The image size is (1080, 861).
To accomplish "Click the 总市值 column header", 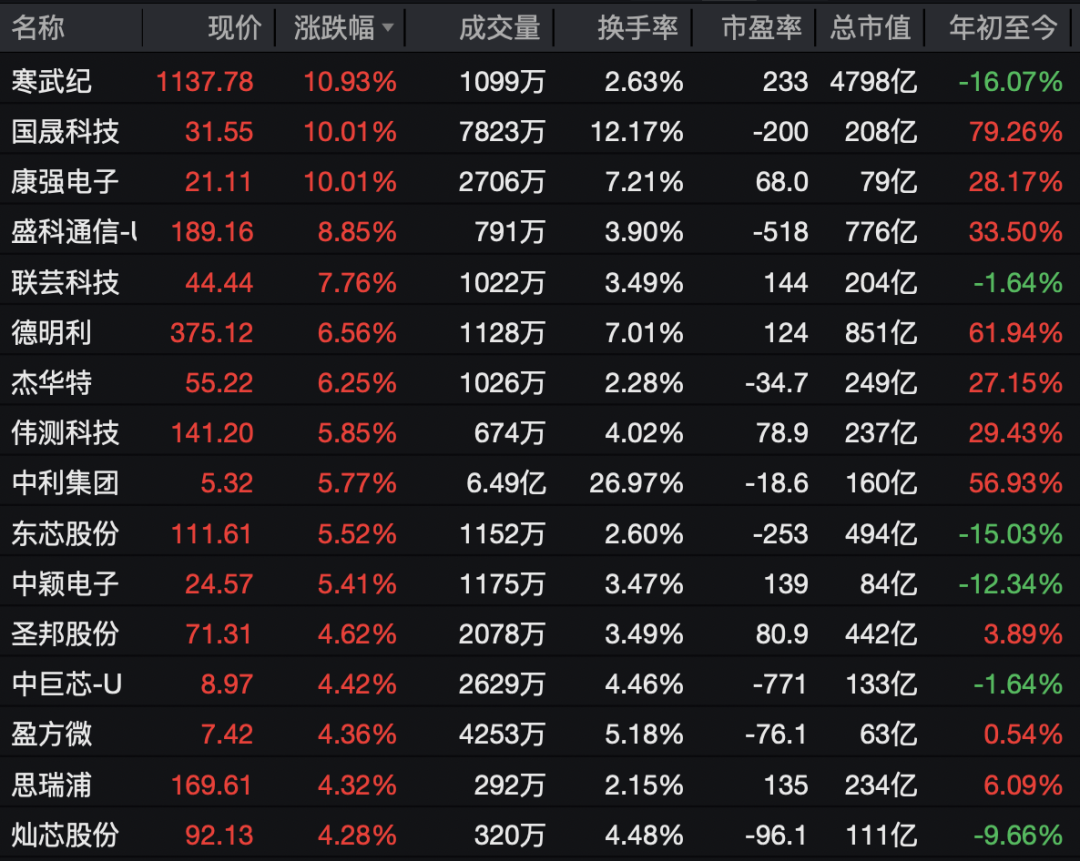I will pos(870,28).
